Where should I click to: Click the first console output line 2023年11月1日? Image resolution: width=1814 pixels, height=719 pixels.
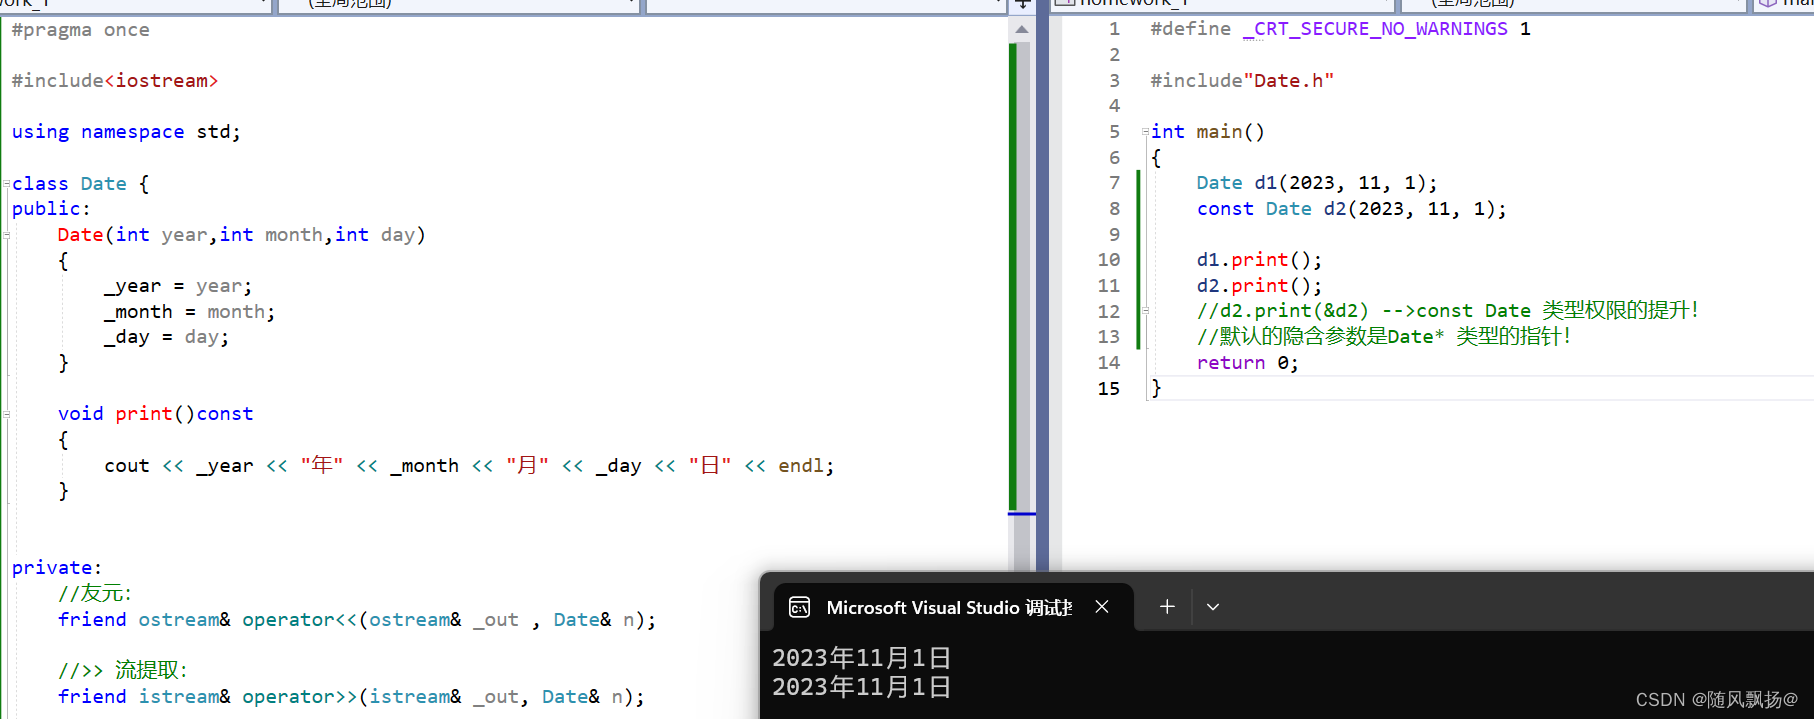pos(861,658)
